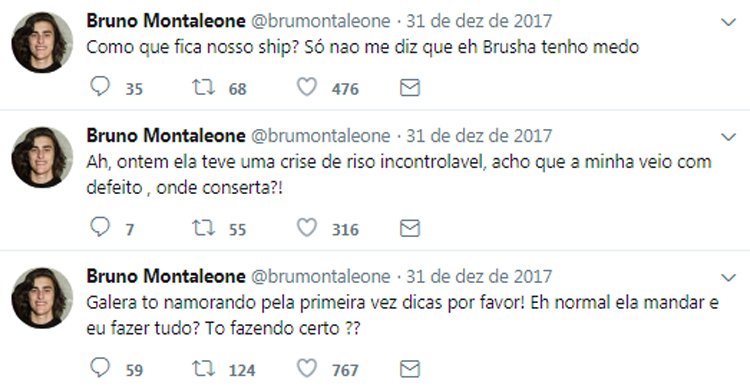Viewport: 750px width, 389px height.
Task: Visit the @brumontaleone handle on the second tweet
Action: [321, 136]
